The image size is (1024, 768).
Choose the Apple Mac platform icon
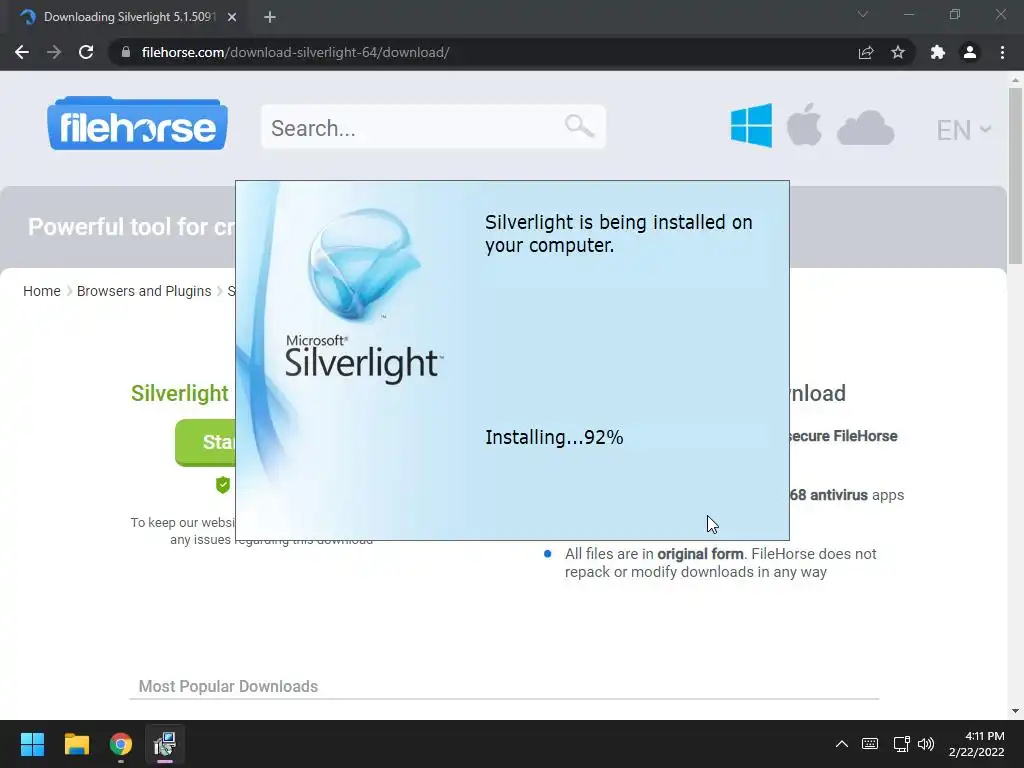(x=804, y=124)
